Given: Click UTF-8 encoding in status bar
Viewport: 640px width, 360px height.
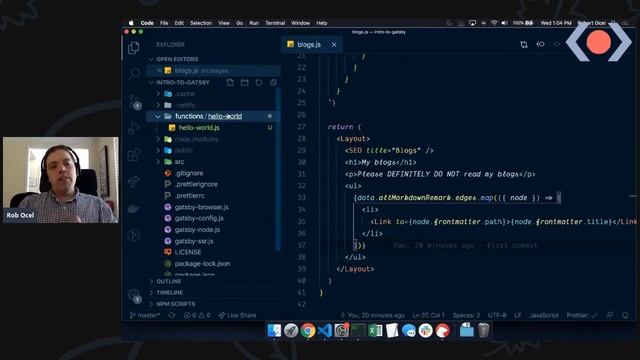Looking at the screenshot, I should [x=497, y=315].
